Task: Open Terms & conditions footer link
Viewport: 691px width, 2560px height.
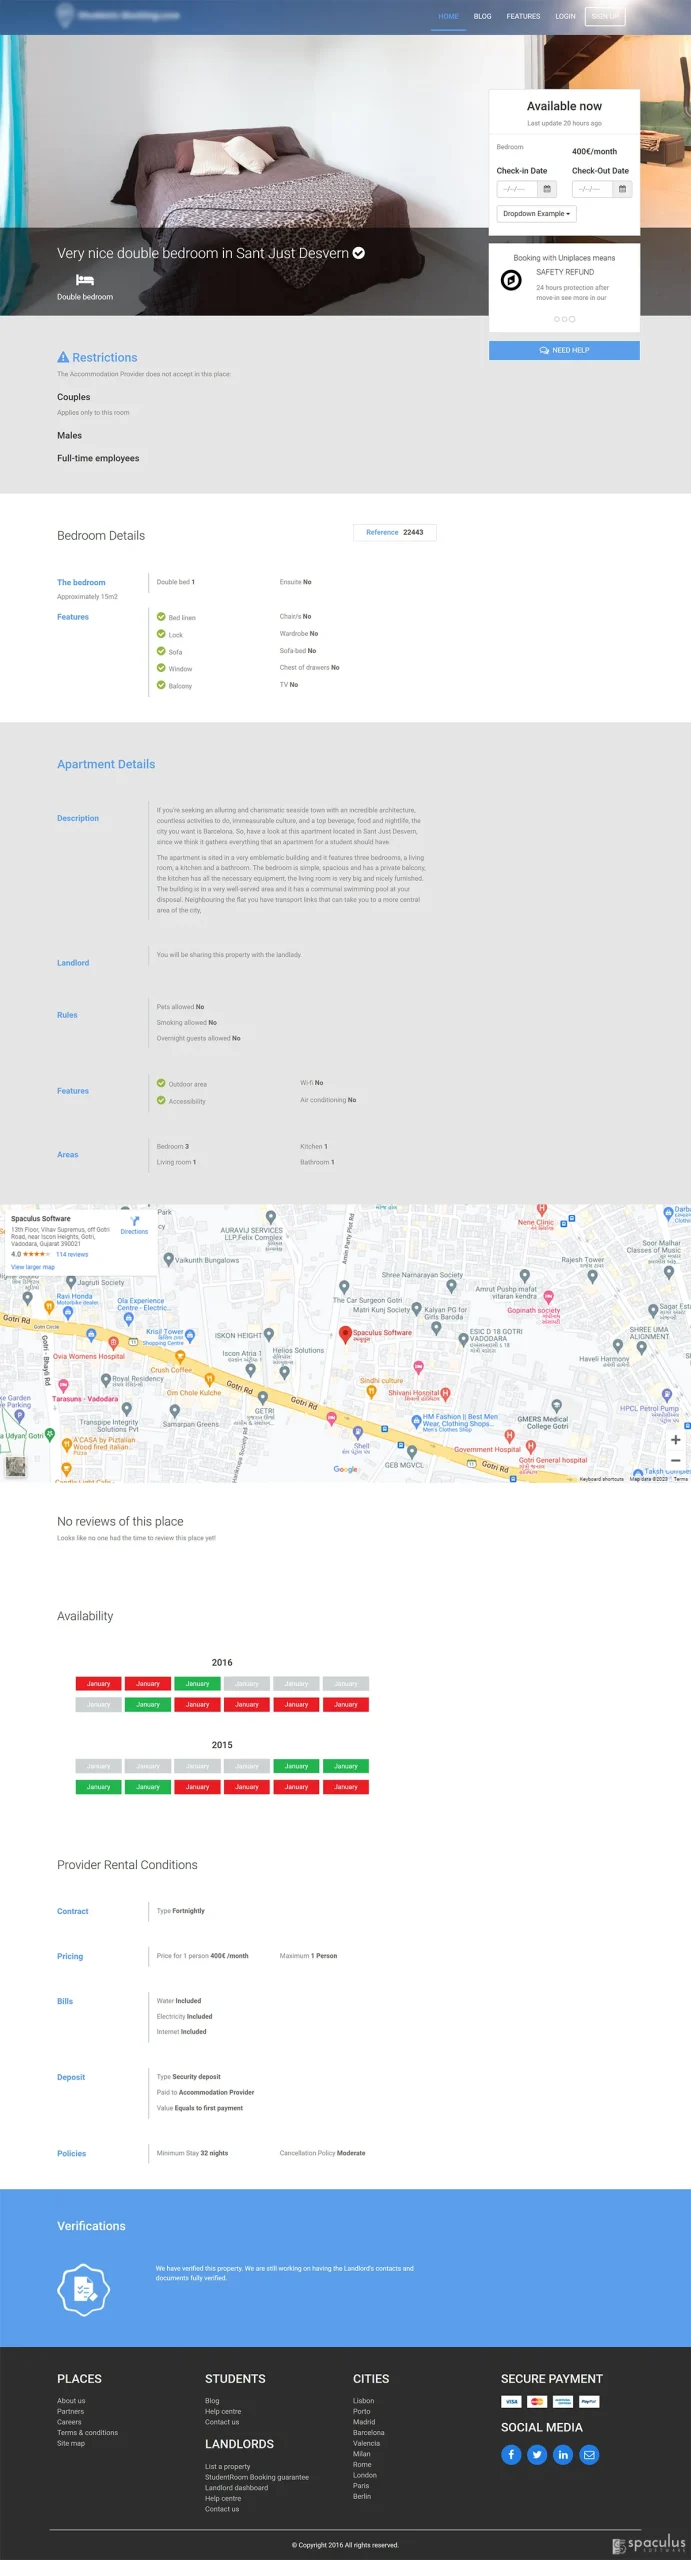Action: [x=87, y=2432]
